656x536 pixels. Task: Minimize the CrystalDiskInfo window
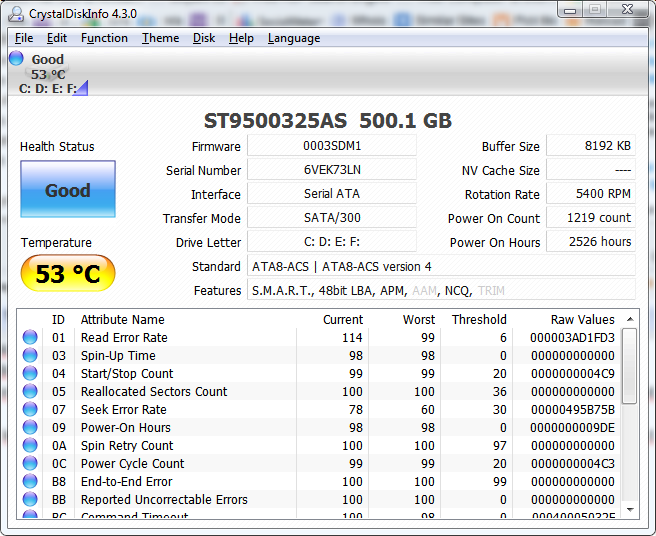(x=570, y=10)
